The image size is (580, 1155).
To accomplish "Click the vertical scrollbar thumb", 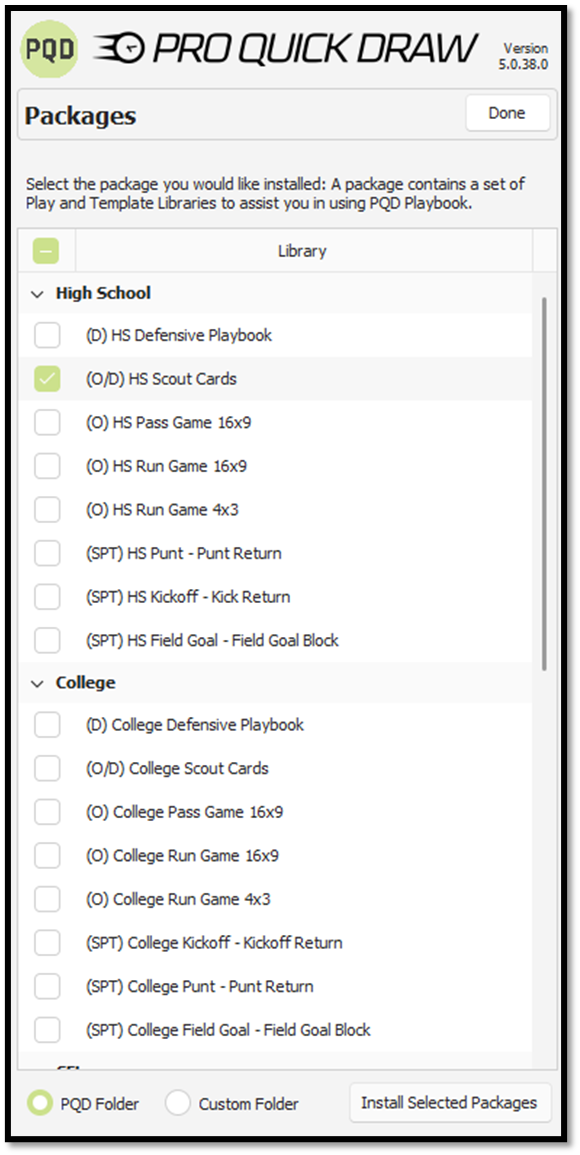I will (x=545, y=484).
